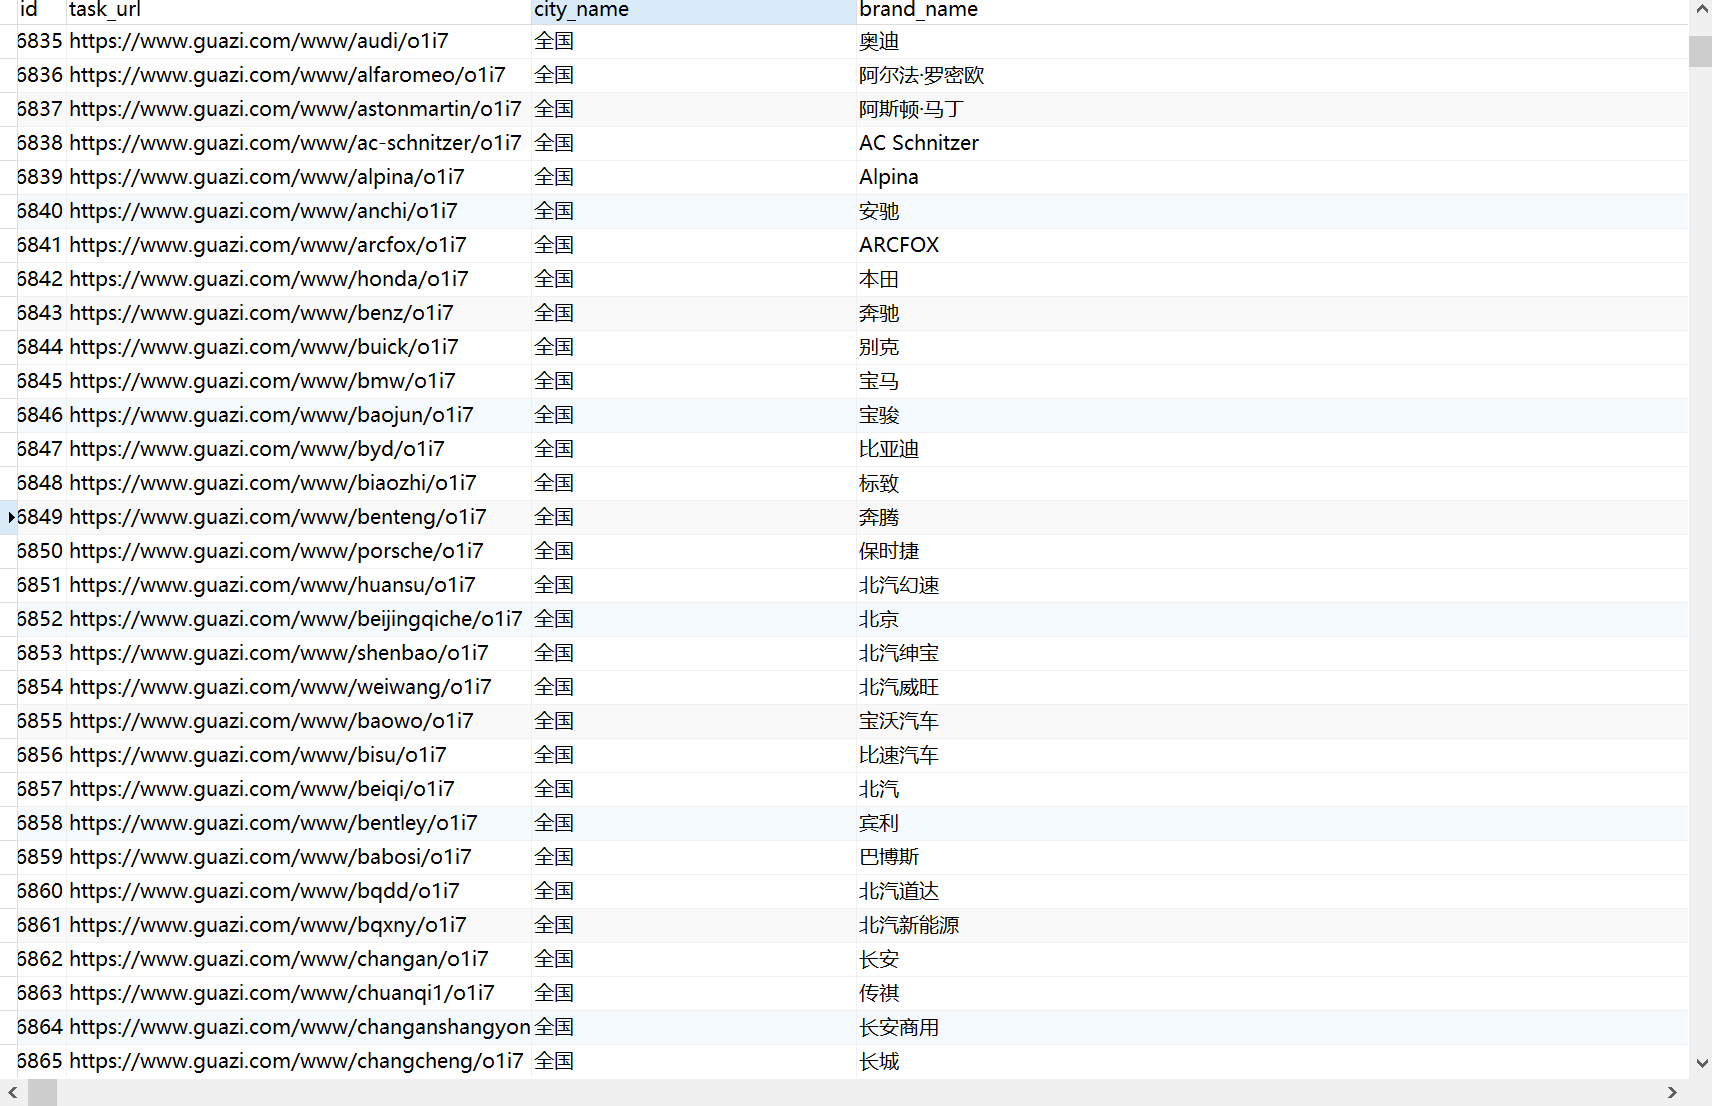1712x1106 pixels.
Task: Select the id cell 6839
Action: coord(41,177)
